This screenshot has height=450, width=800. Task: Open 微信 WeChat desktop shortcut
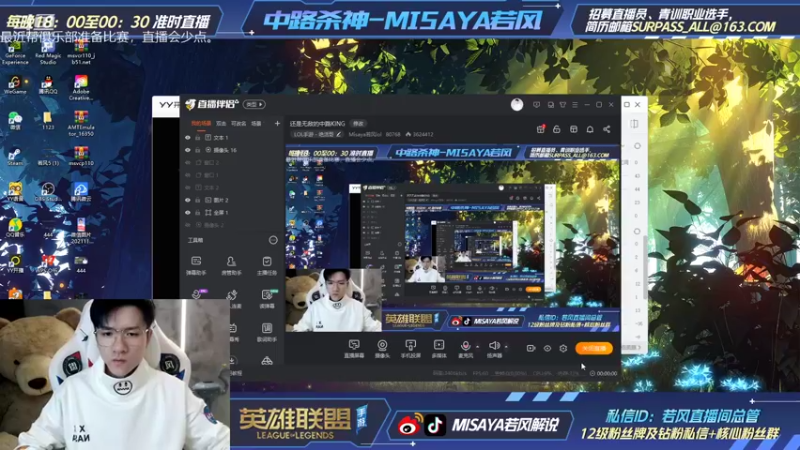15,121
